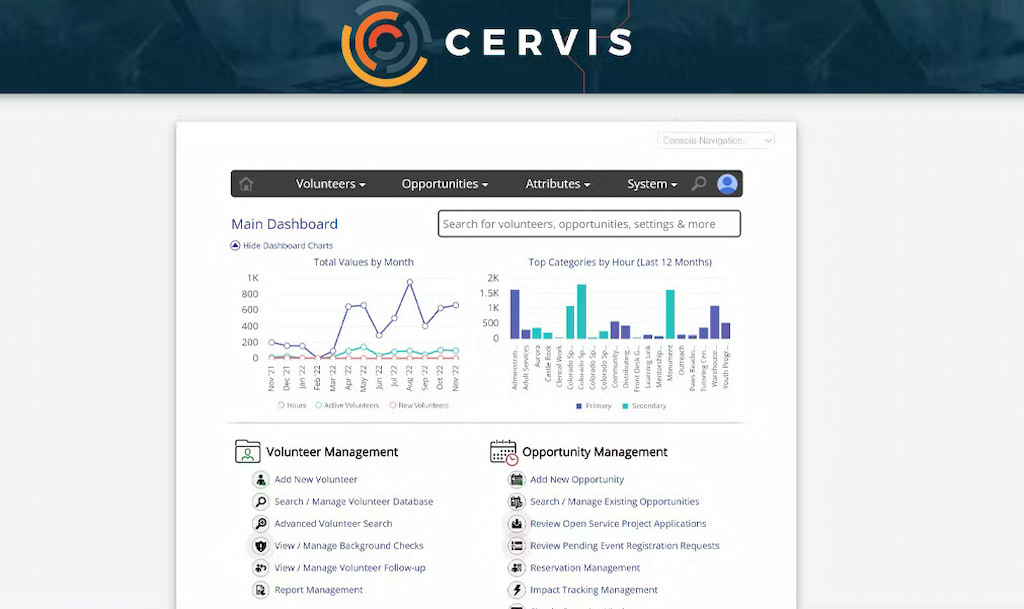The height and width of the screenshot is (609, 1024).
Task: Go to the home icon in navbar
Action: [x=246, y=184]
